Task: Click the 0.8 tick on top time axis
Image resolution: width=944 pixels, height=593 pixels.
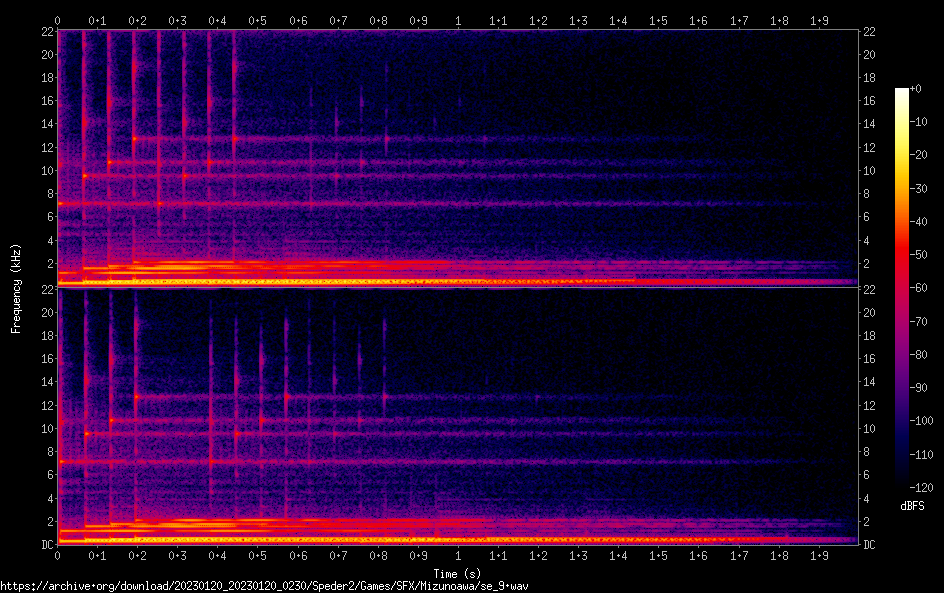Action: tap(378, 20)
